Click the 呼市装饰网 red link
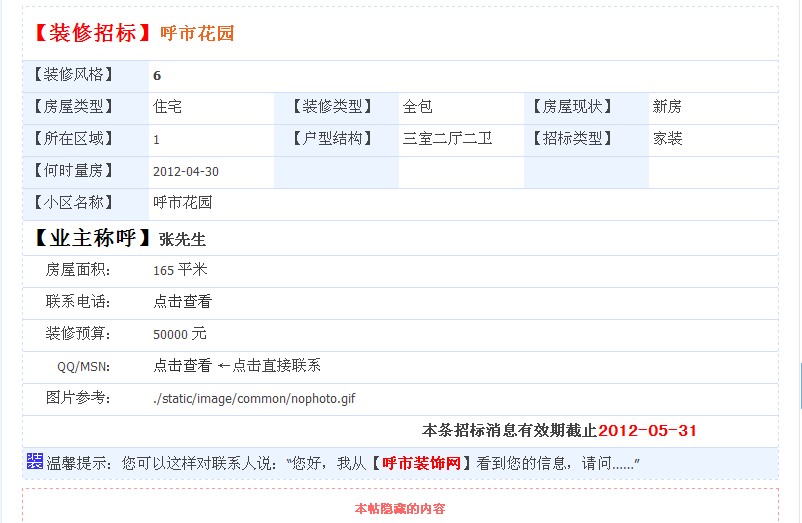This screenshot has height=523, width=802. (421, 463)
